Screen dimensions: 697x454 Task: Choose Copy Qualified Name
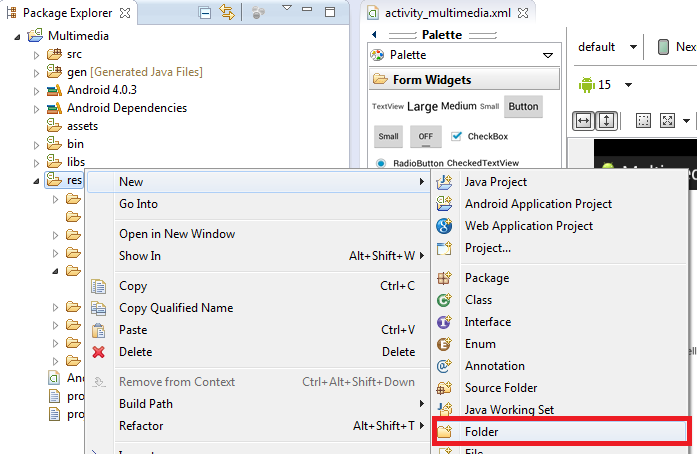[x=257, y=308]
